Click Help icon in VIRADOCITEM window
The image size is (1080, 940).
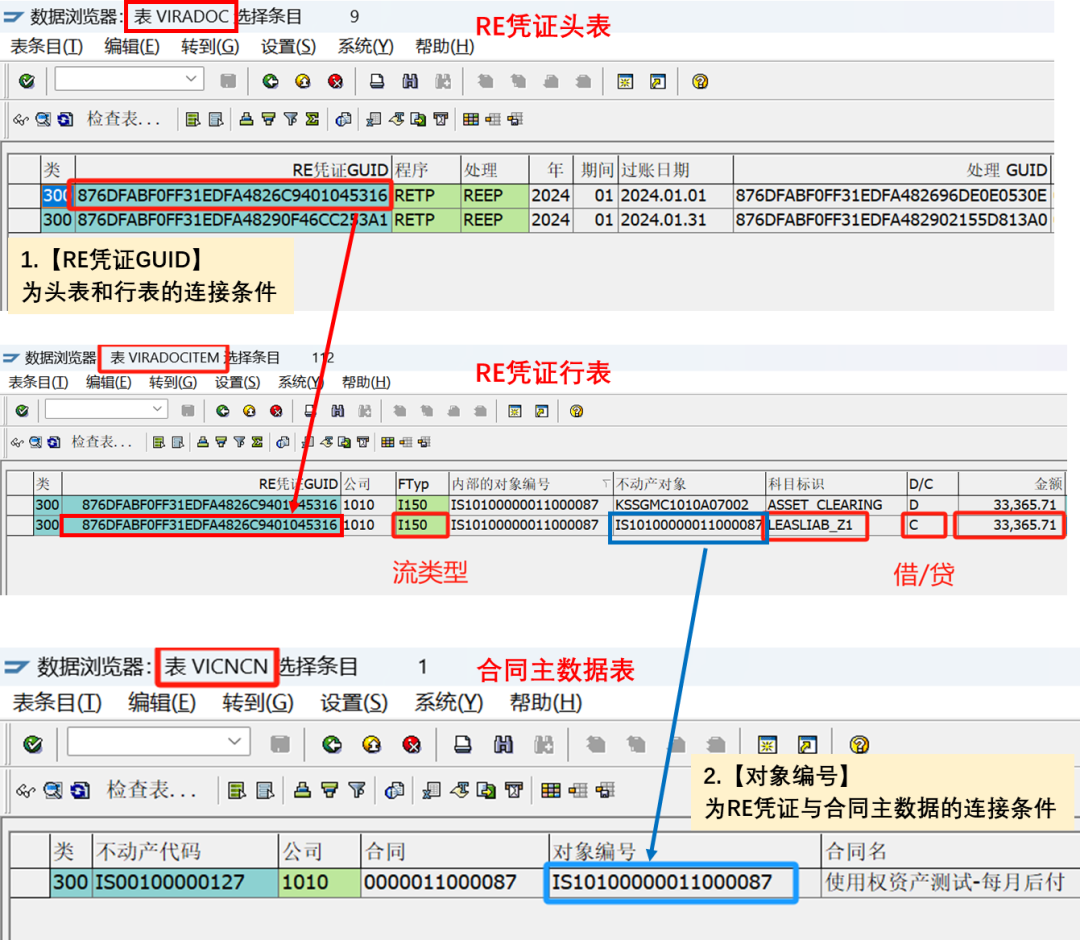[x=577, y=411]
